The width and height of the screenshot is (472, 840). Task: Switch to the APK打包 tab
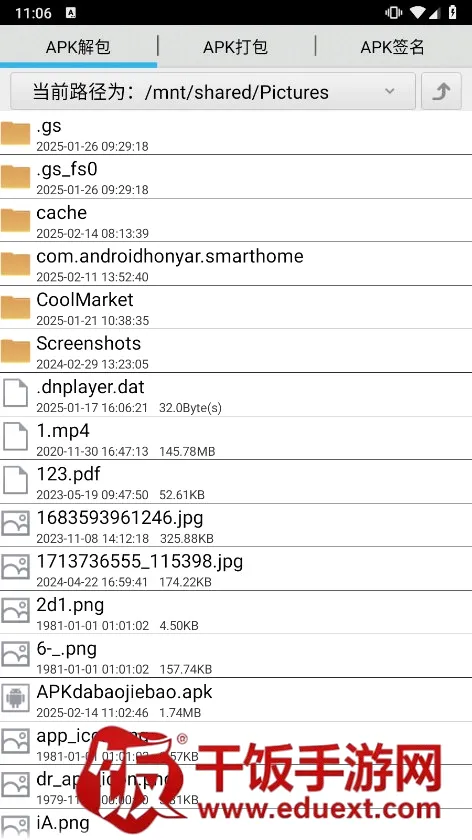point(235,47)
